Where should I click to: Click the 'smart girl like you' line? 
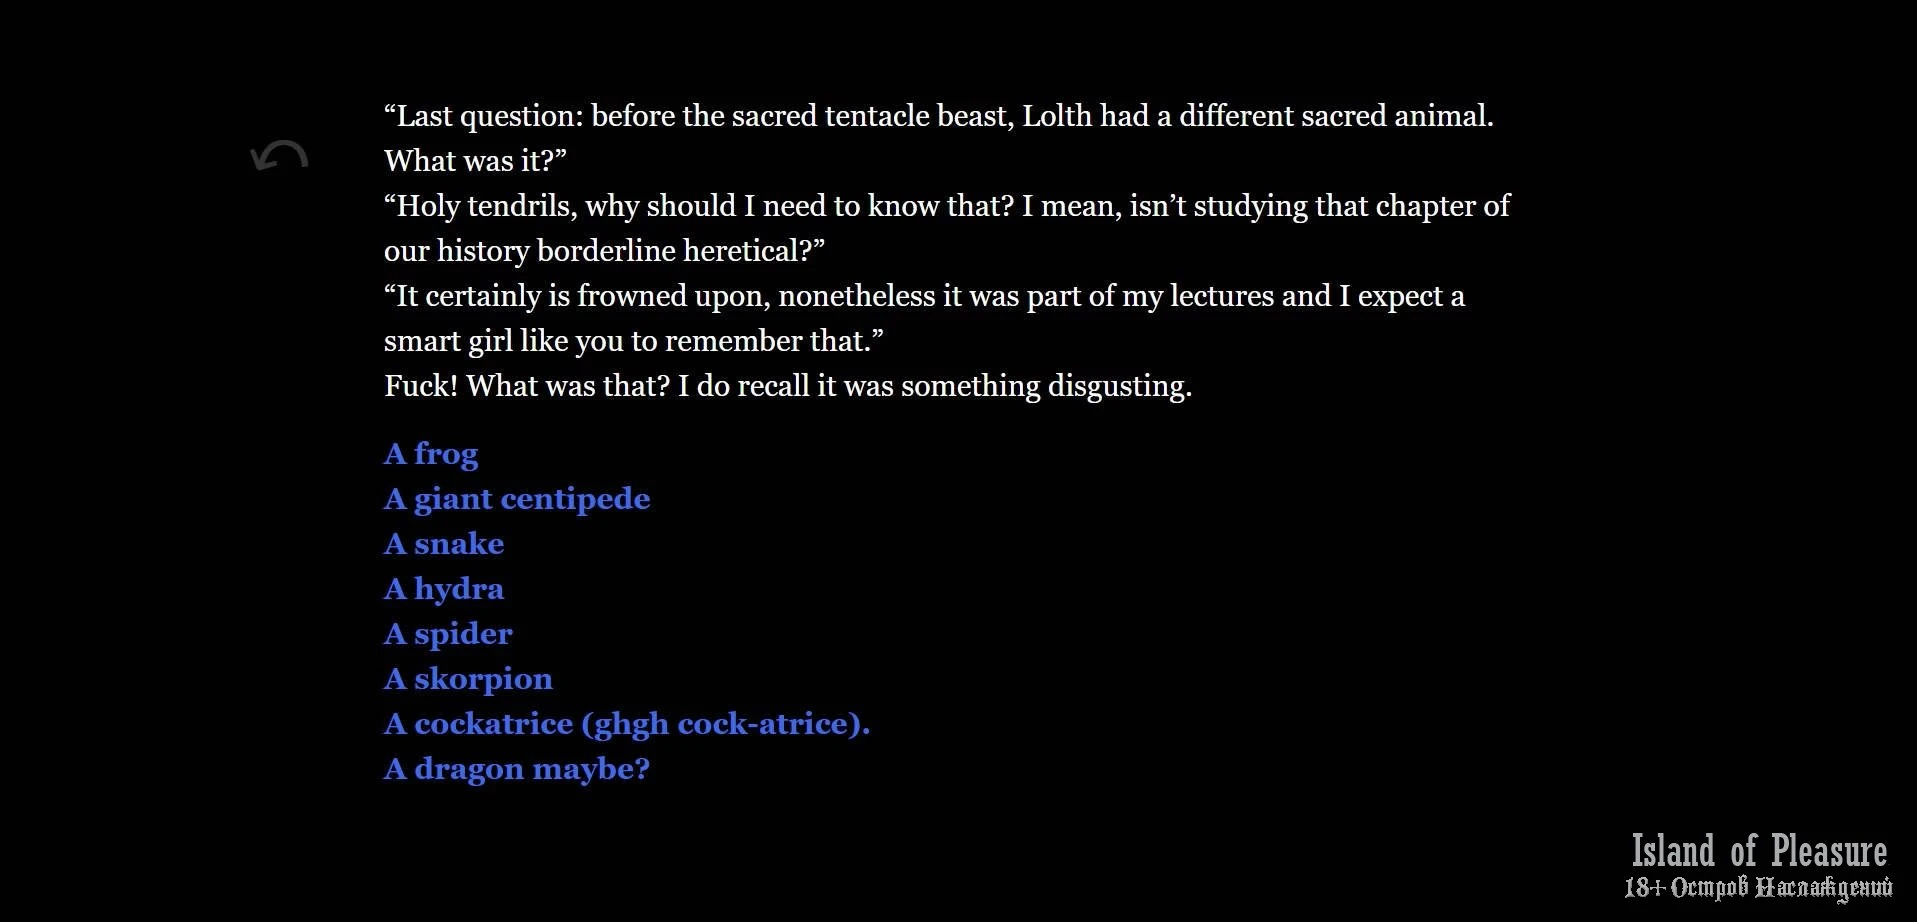tap(634, 341)
